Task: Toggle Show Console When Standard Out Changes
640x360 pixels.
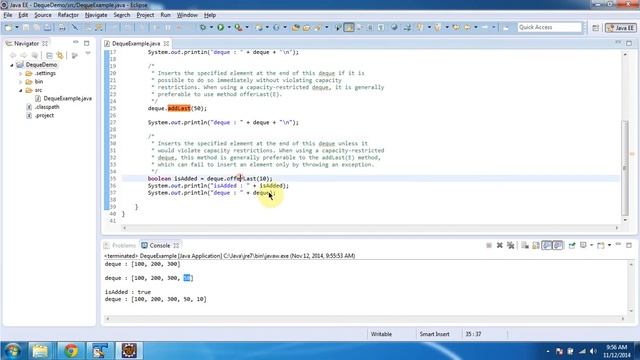Action: [x=547, y=245]
